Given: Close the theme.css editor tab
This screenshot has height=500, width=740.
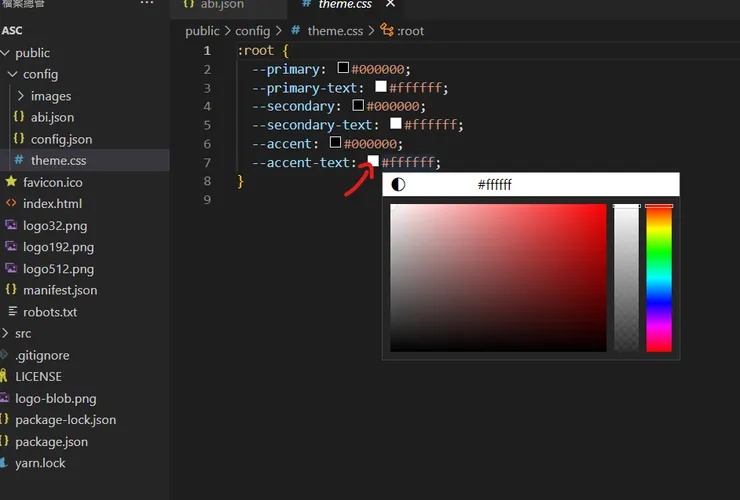Looking at the screenshot, I should point(390,4).
